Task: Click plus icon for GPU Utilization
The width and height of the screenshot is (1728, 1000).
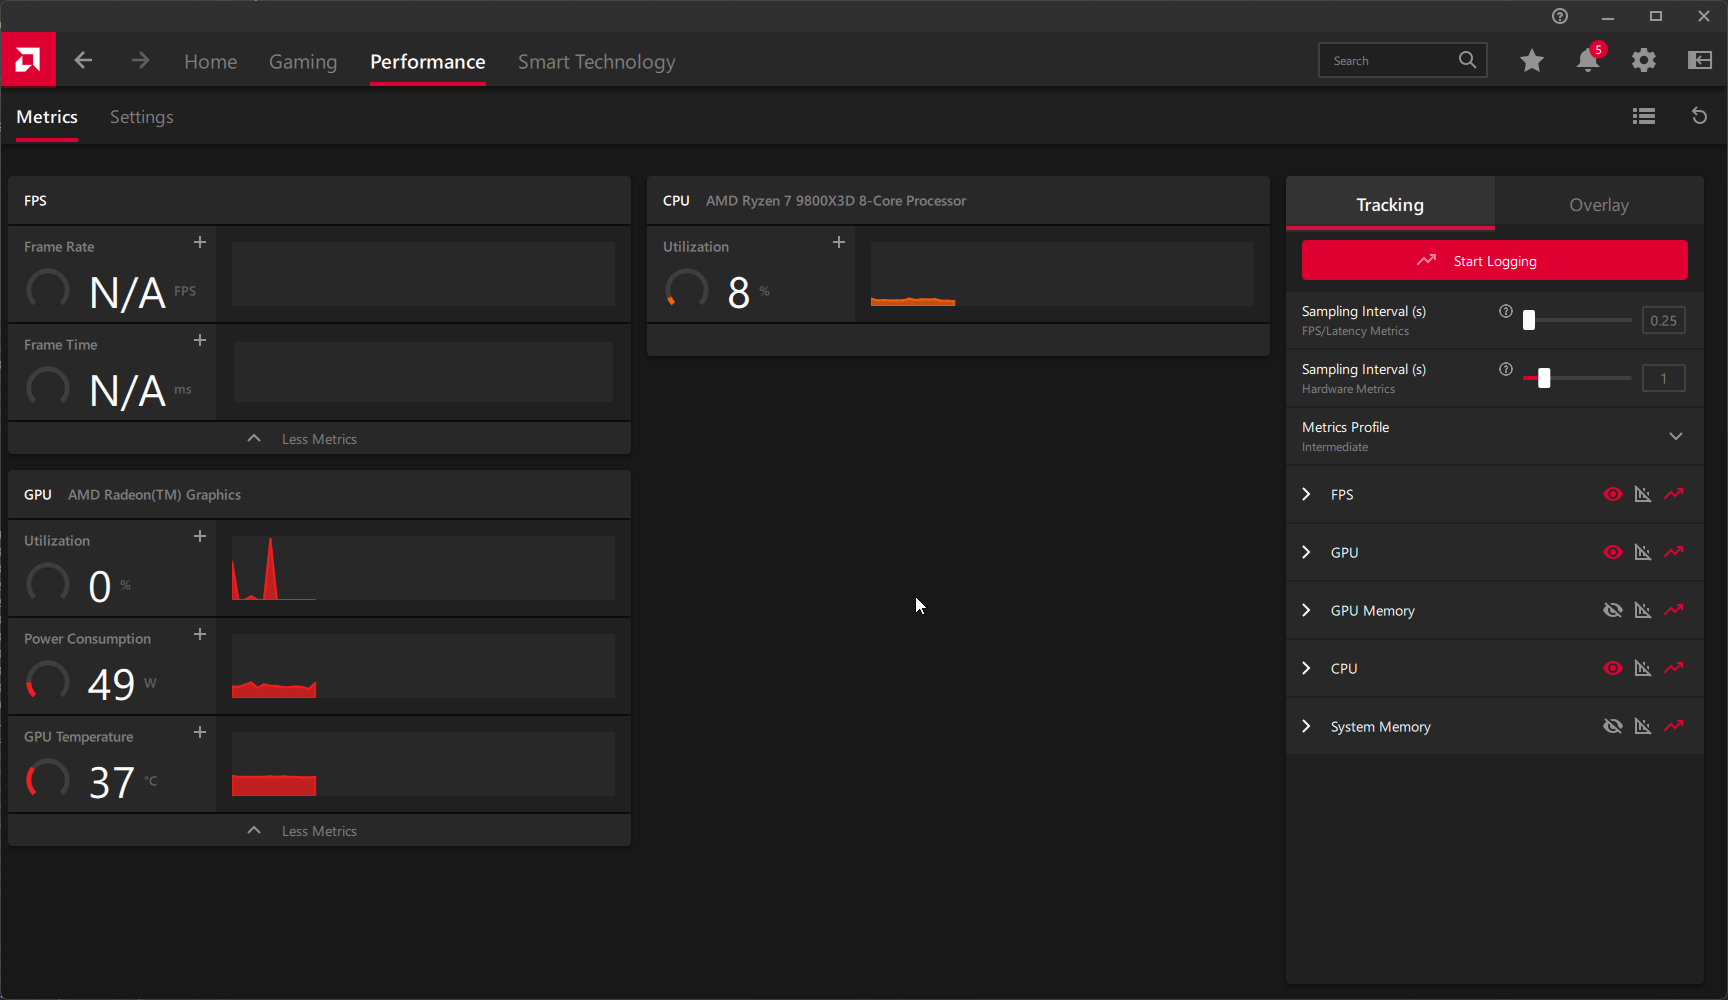Action: click(x=200, y=536)
